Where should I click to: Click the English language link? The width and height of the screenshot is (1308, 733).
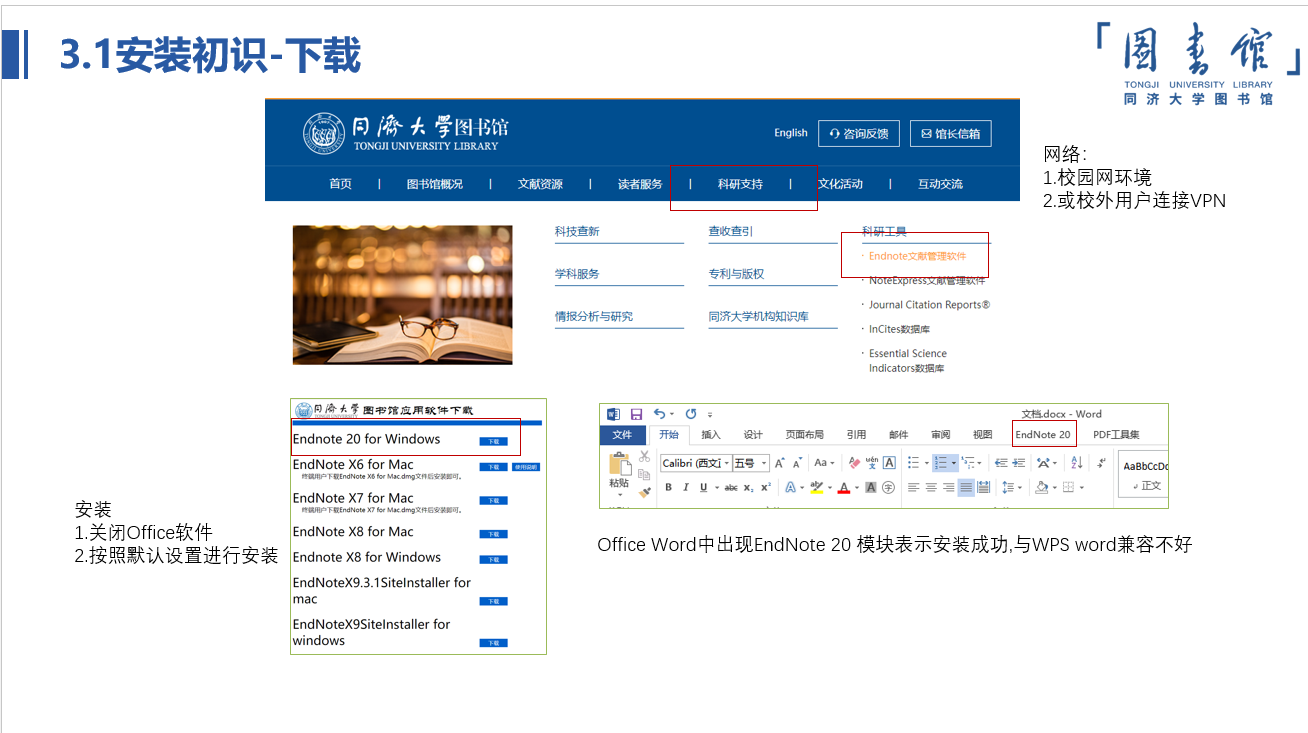pyautogui.click(x=790, y=133)
